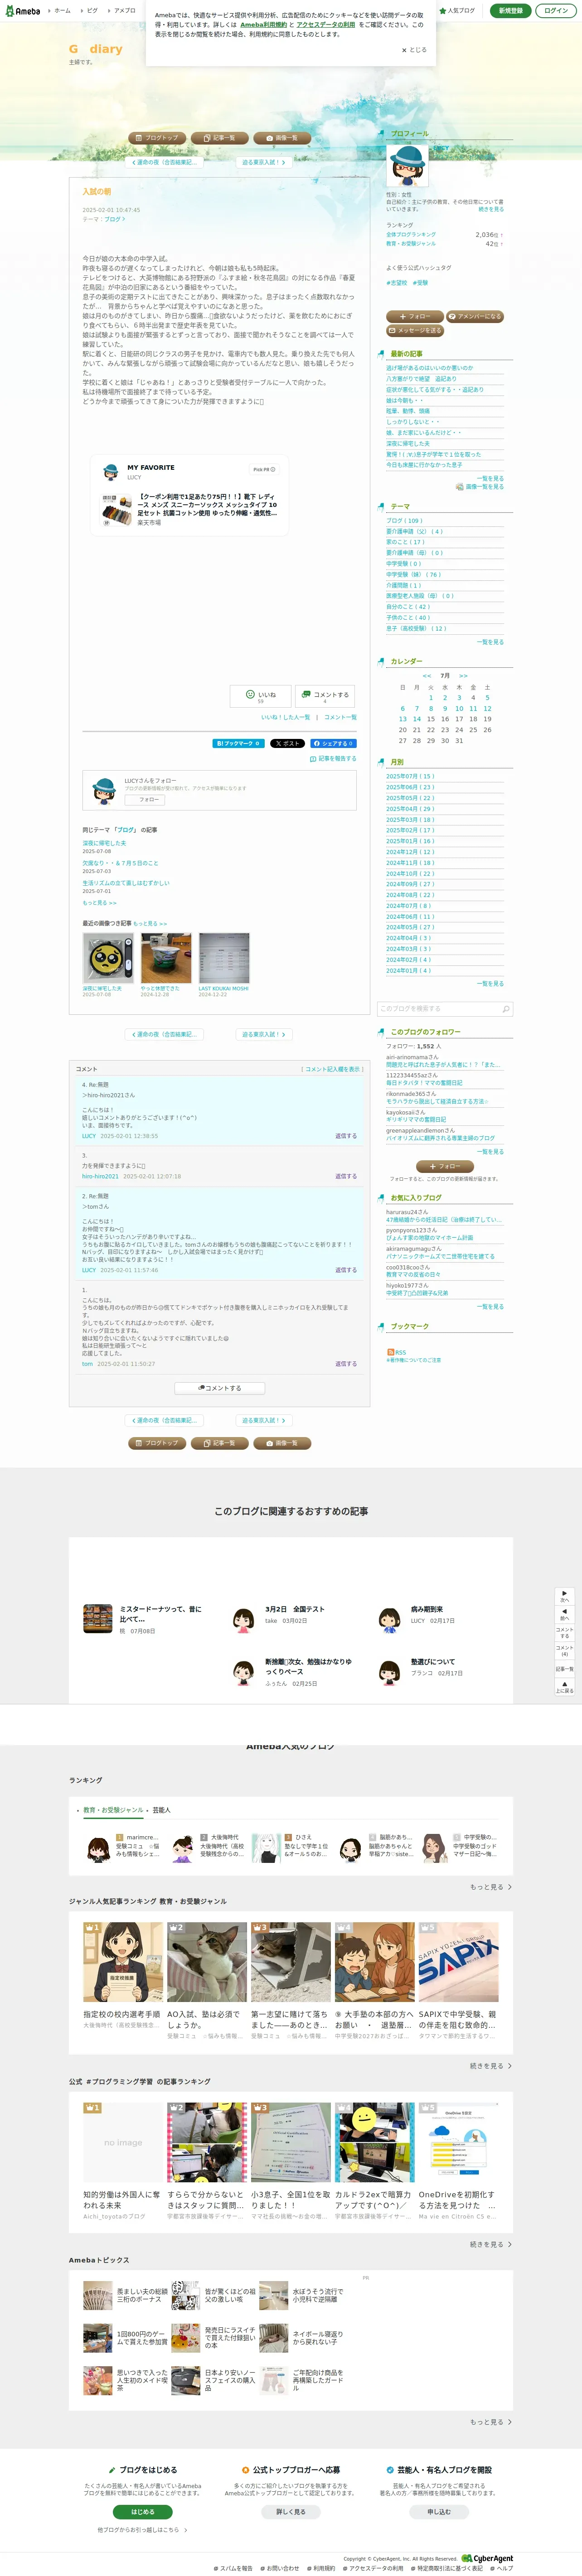This screenshot has width=582, height=2576.
Task: Open the Ameba logo home link
Action: pos(22,10)
